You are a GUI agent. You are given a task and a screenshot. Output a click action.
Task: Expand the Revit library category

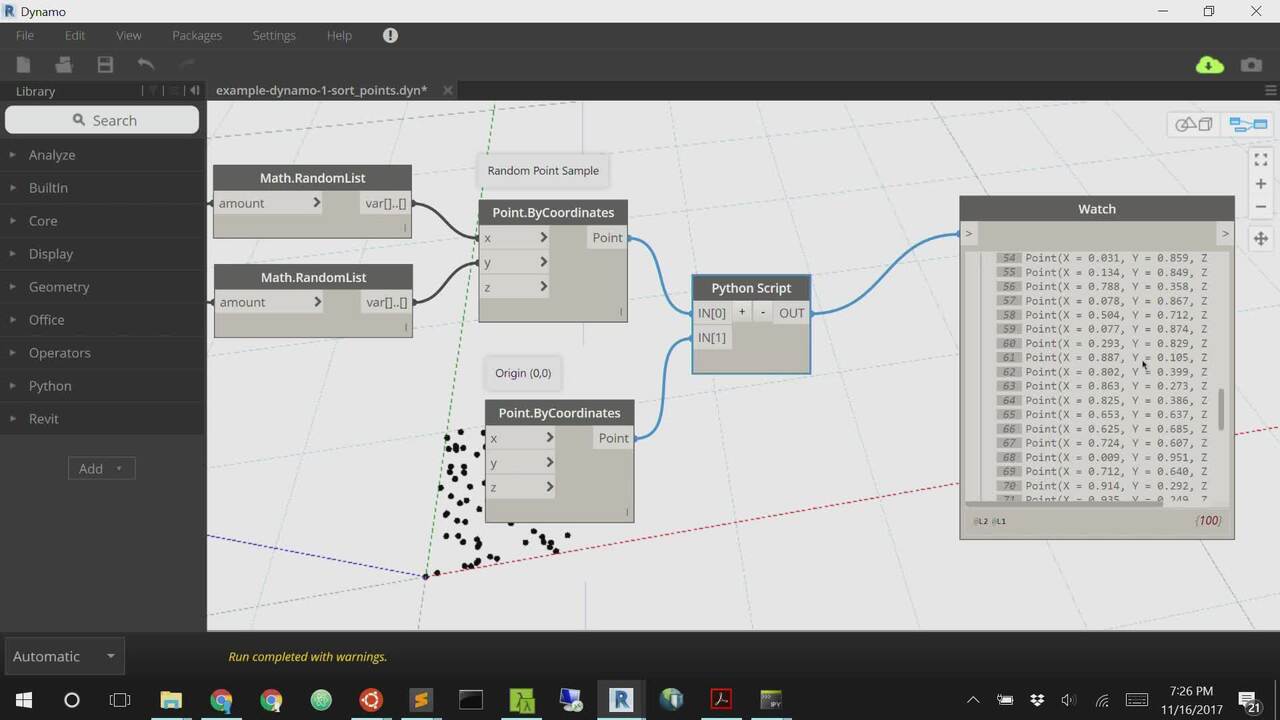43,419
